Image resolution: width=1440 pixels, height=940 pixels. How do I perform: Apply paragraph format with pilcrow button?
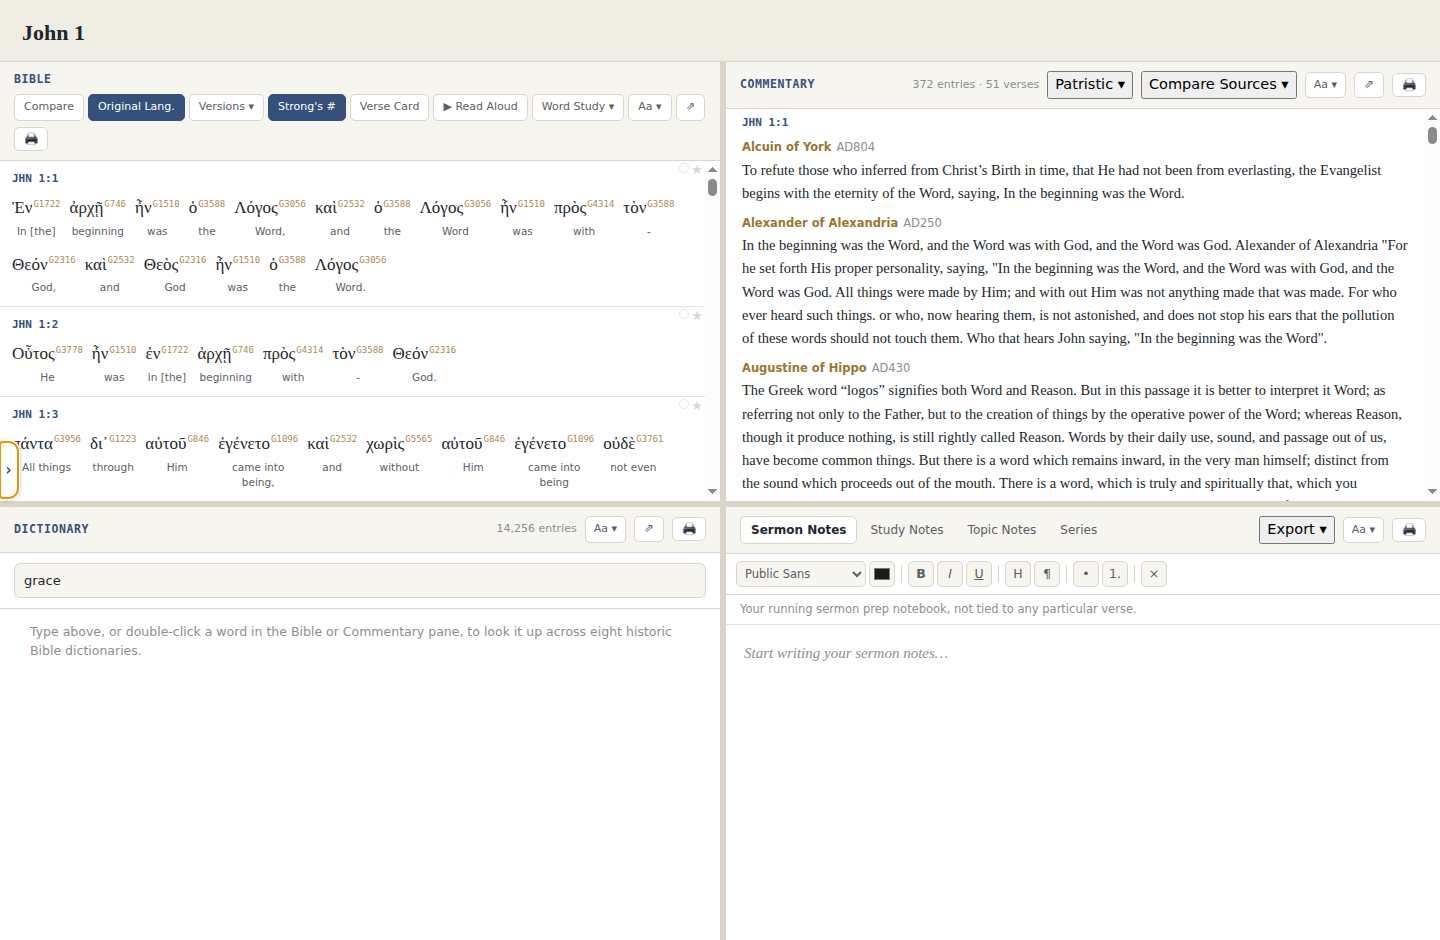point(1047,574)
